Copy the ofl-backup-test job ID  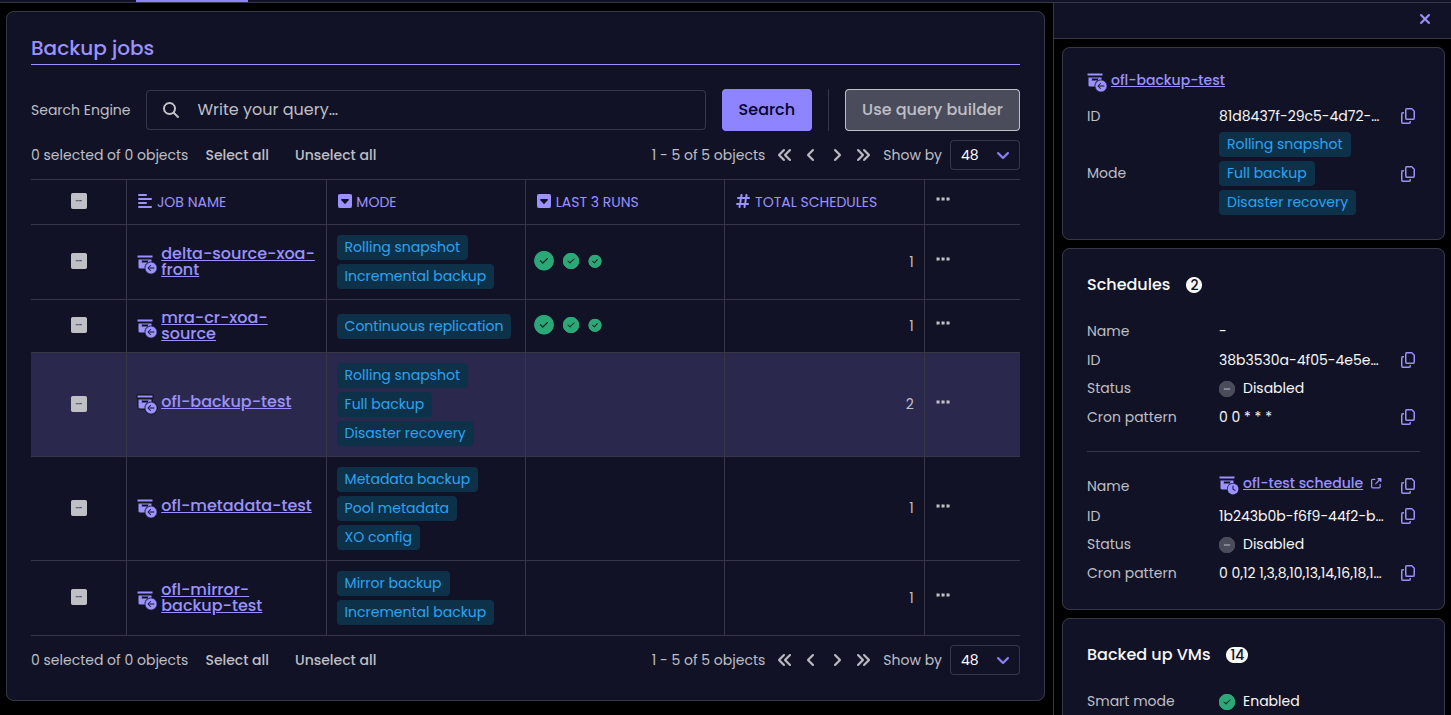point(1408,116)
